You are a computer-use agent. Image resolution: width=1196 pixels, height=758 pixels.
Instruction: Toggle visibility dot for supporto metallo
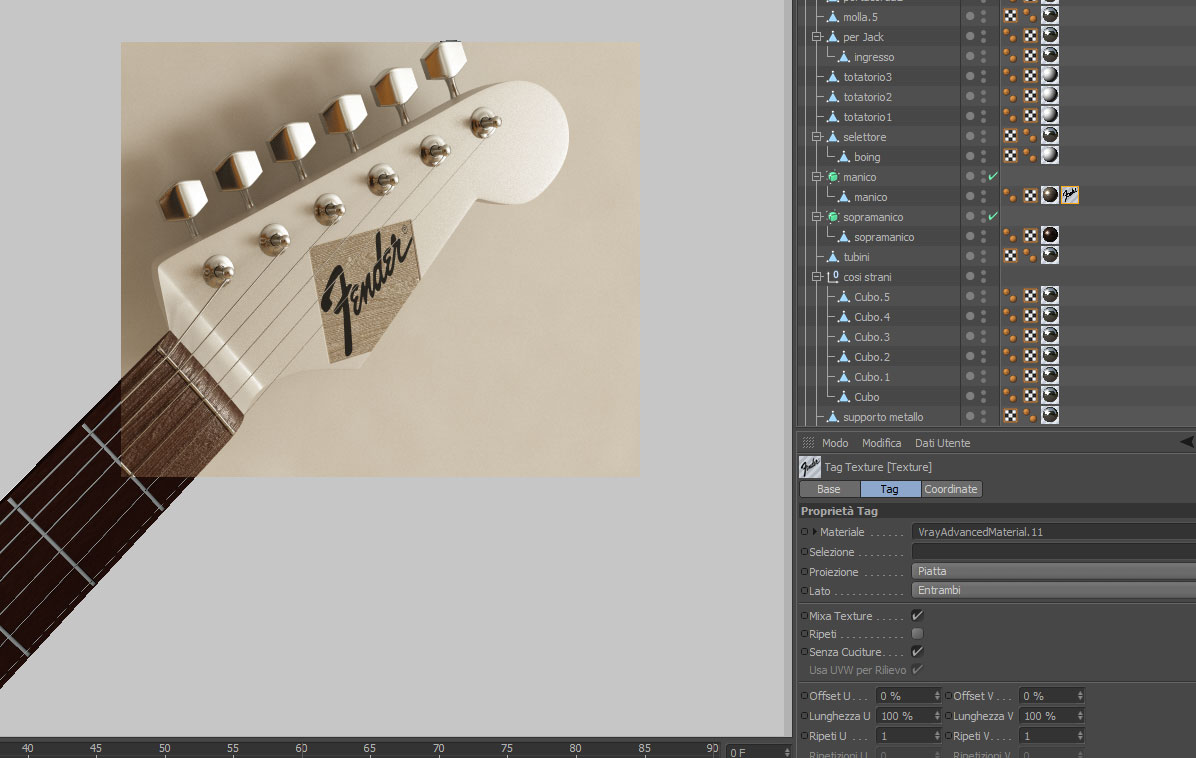(x=969, y=416)
